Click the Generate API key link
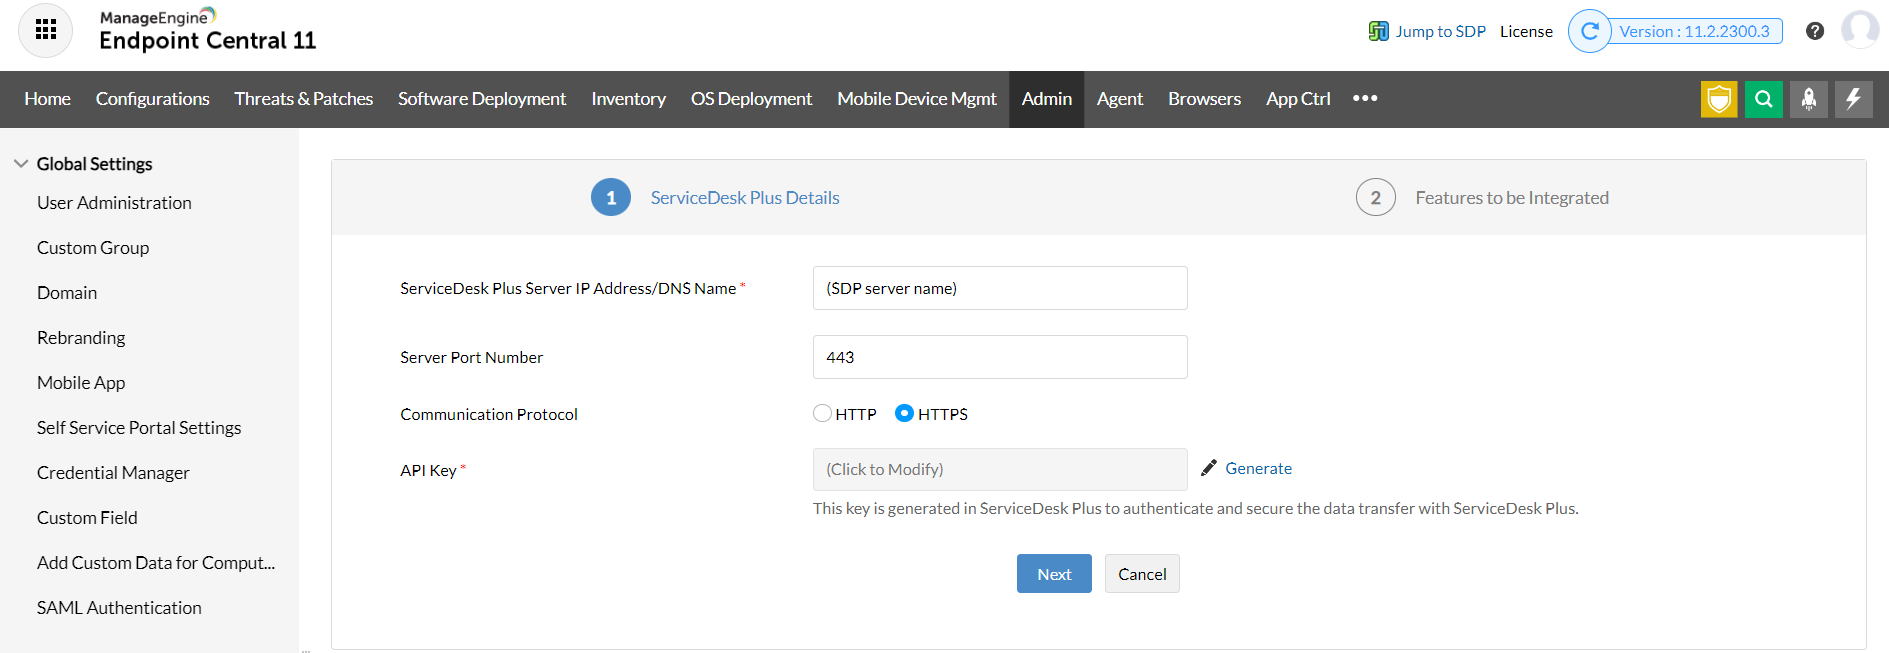 pos(1258,468)
